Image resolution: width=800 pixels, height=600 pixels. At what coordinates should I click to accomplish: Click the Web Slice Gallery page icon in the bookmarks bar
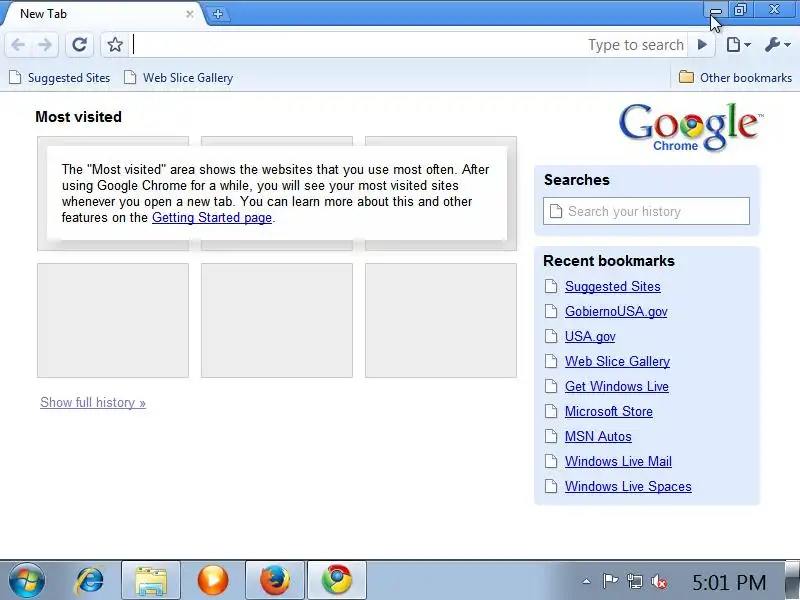[x=131, y=78]
